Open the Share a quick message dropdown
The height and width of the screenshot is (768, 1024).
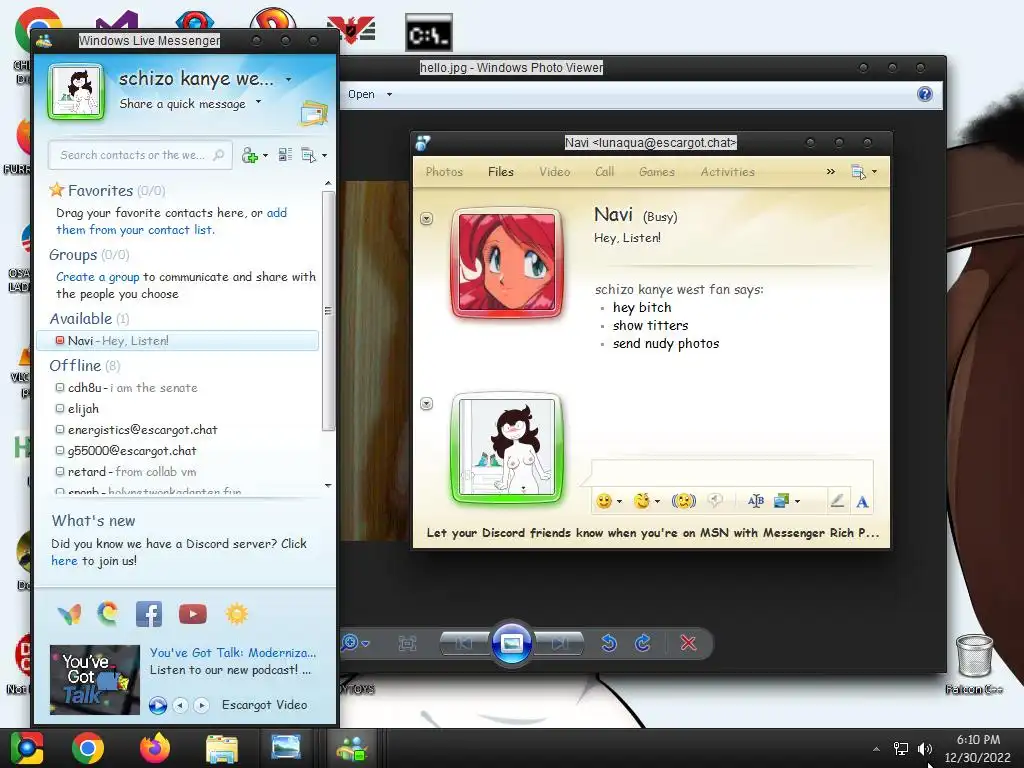[258, 102]
